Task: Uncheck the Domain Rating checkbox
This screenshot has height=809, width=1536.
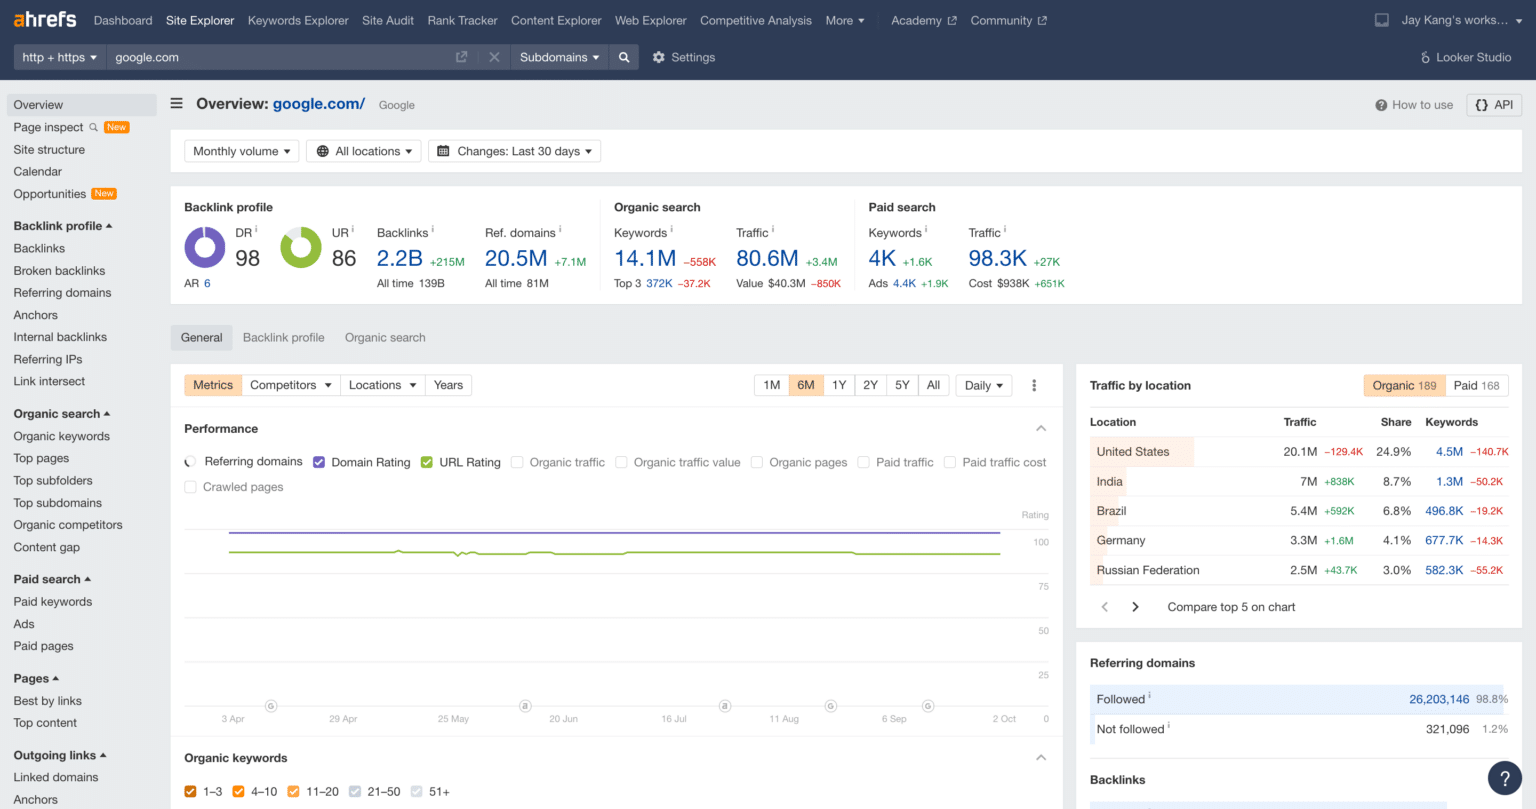Action: (x=319, y=462)
